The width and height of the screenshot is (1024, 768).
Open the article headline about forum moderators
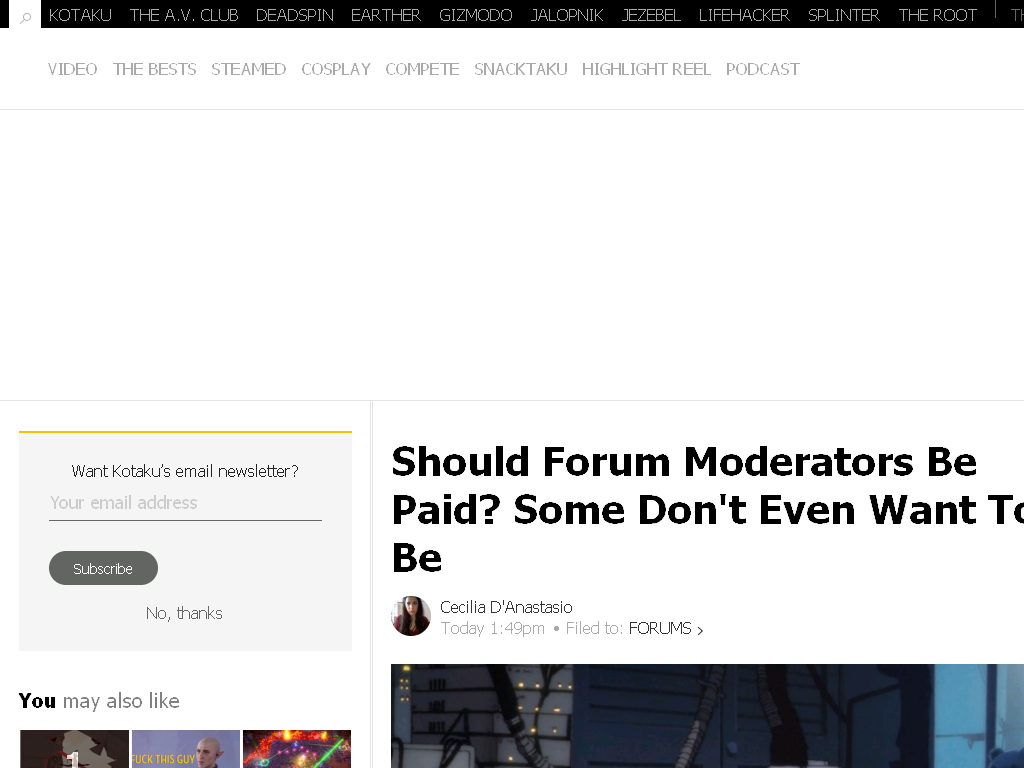point(707,509)
